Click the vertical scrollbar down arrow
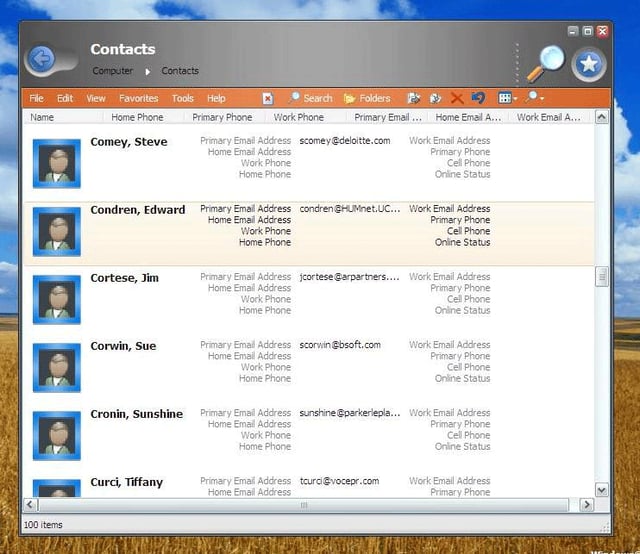 602,489
